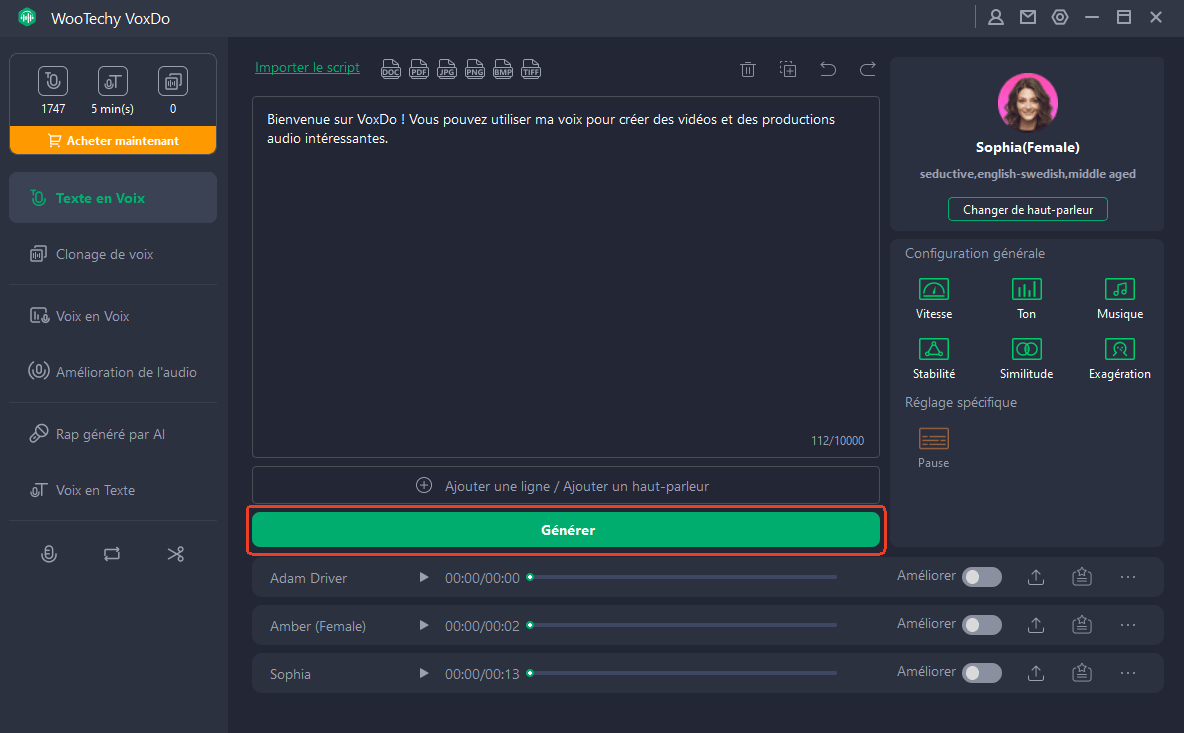Export the Sophia audio track

click(1036, 673)
